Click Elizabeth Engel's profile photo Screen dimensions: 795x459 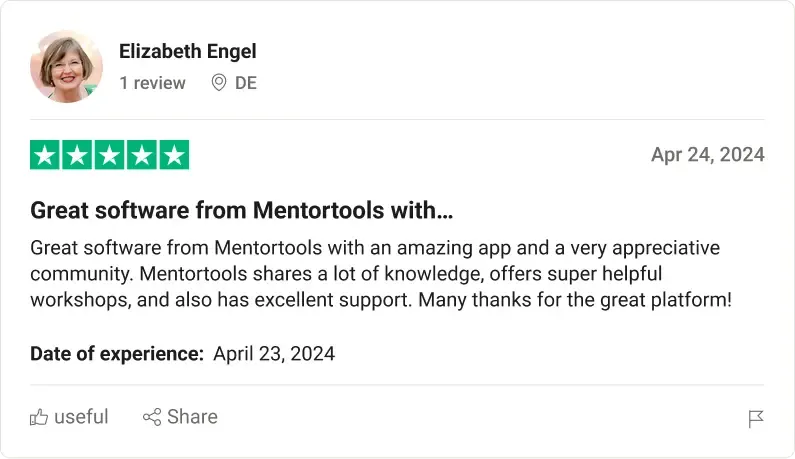tap(67, 66)
